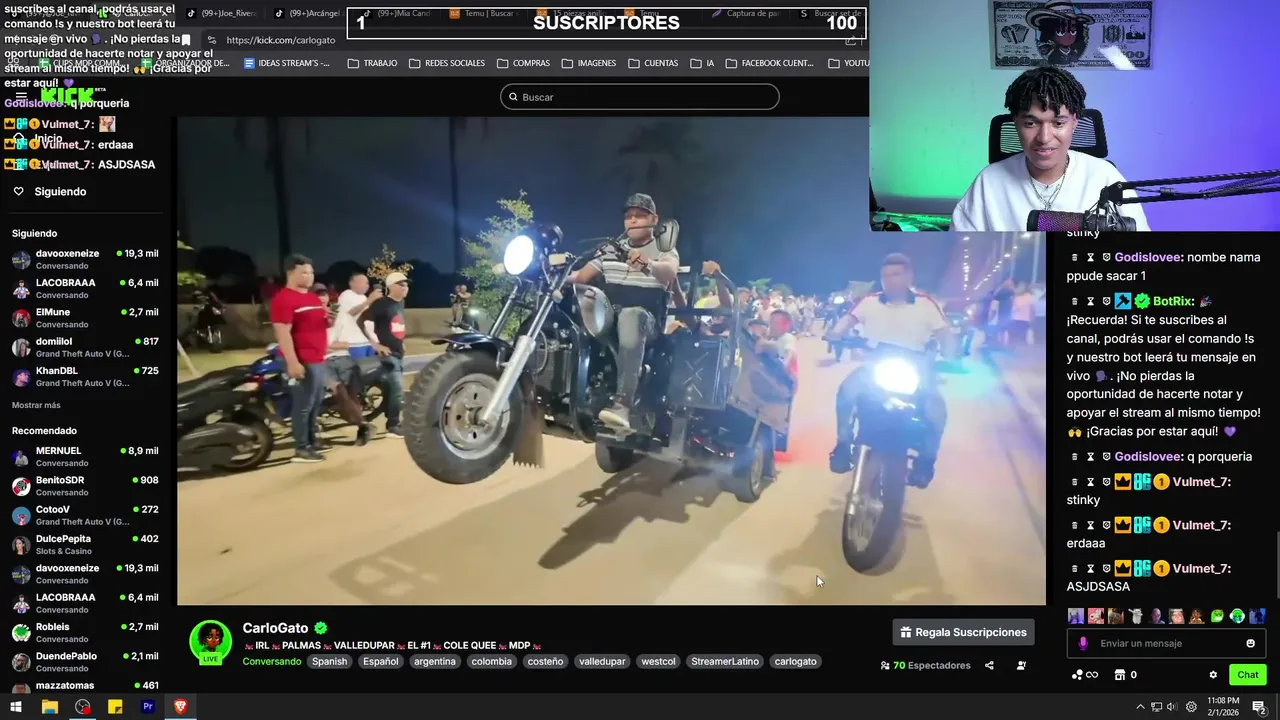The height and width of the screenshot is (720, 1280).
Task: Open the IA bookmarks folder
Action: 702,63
